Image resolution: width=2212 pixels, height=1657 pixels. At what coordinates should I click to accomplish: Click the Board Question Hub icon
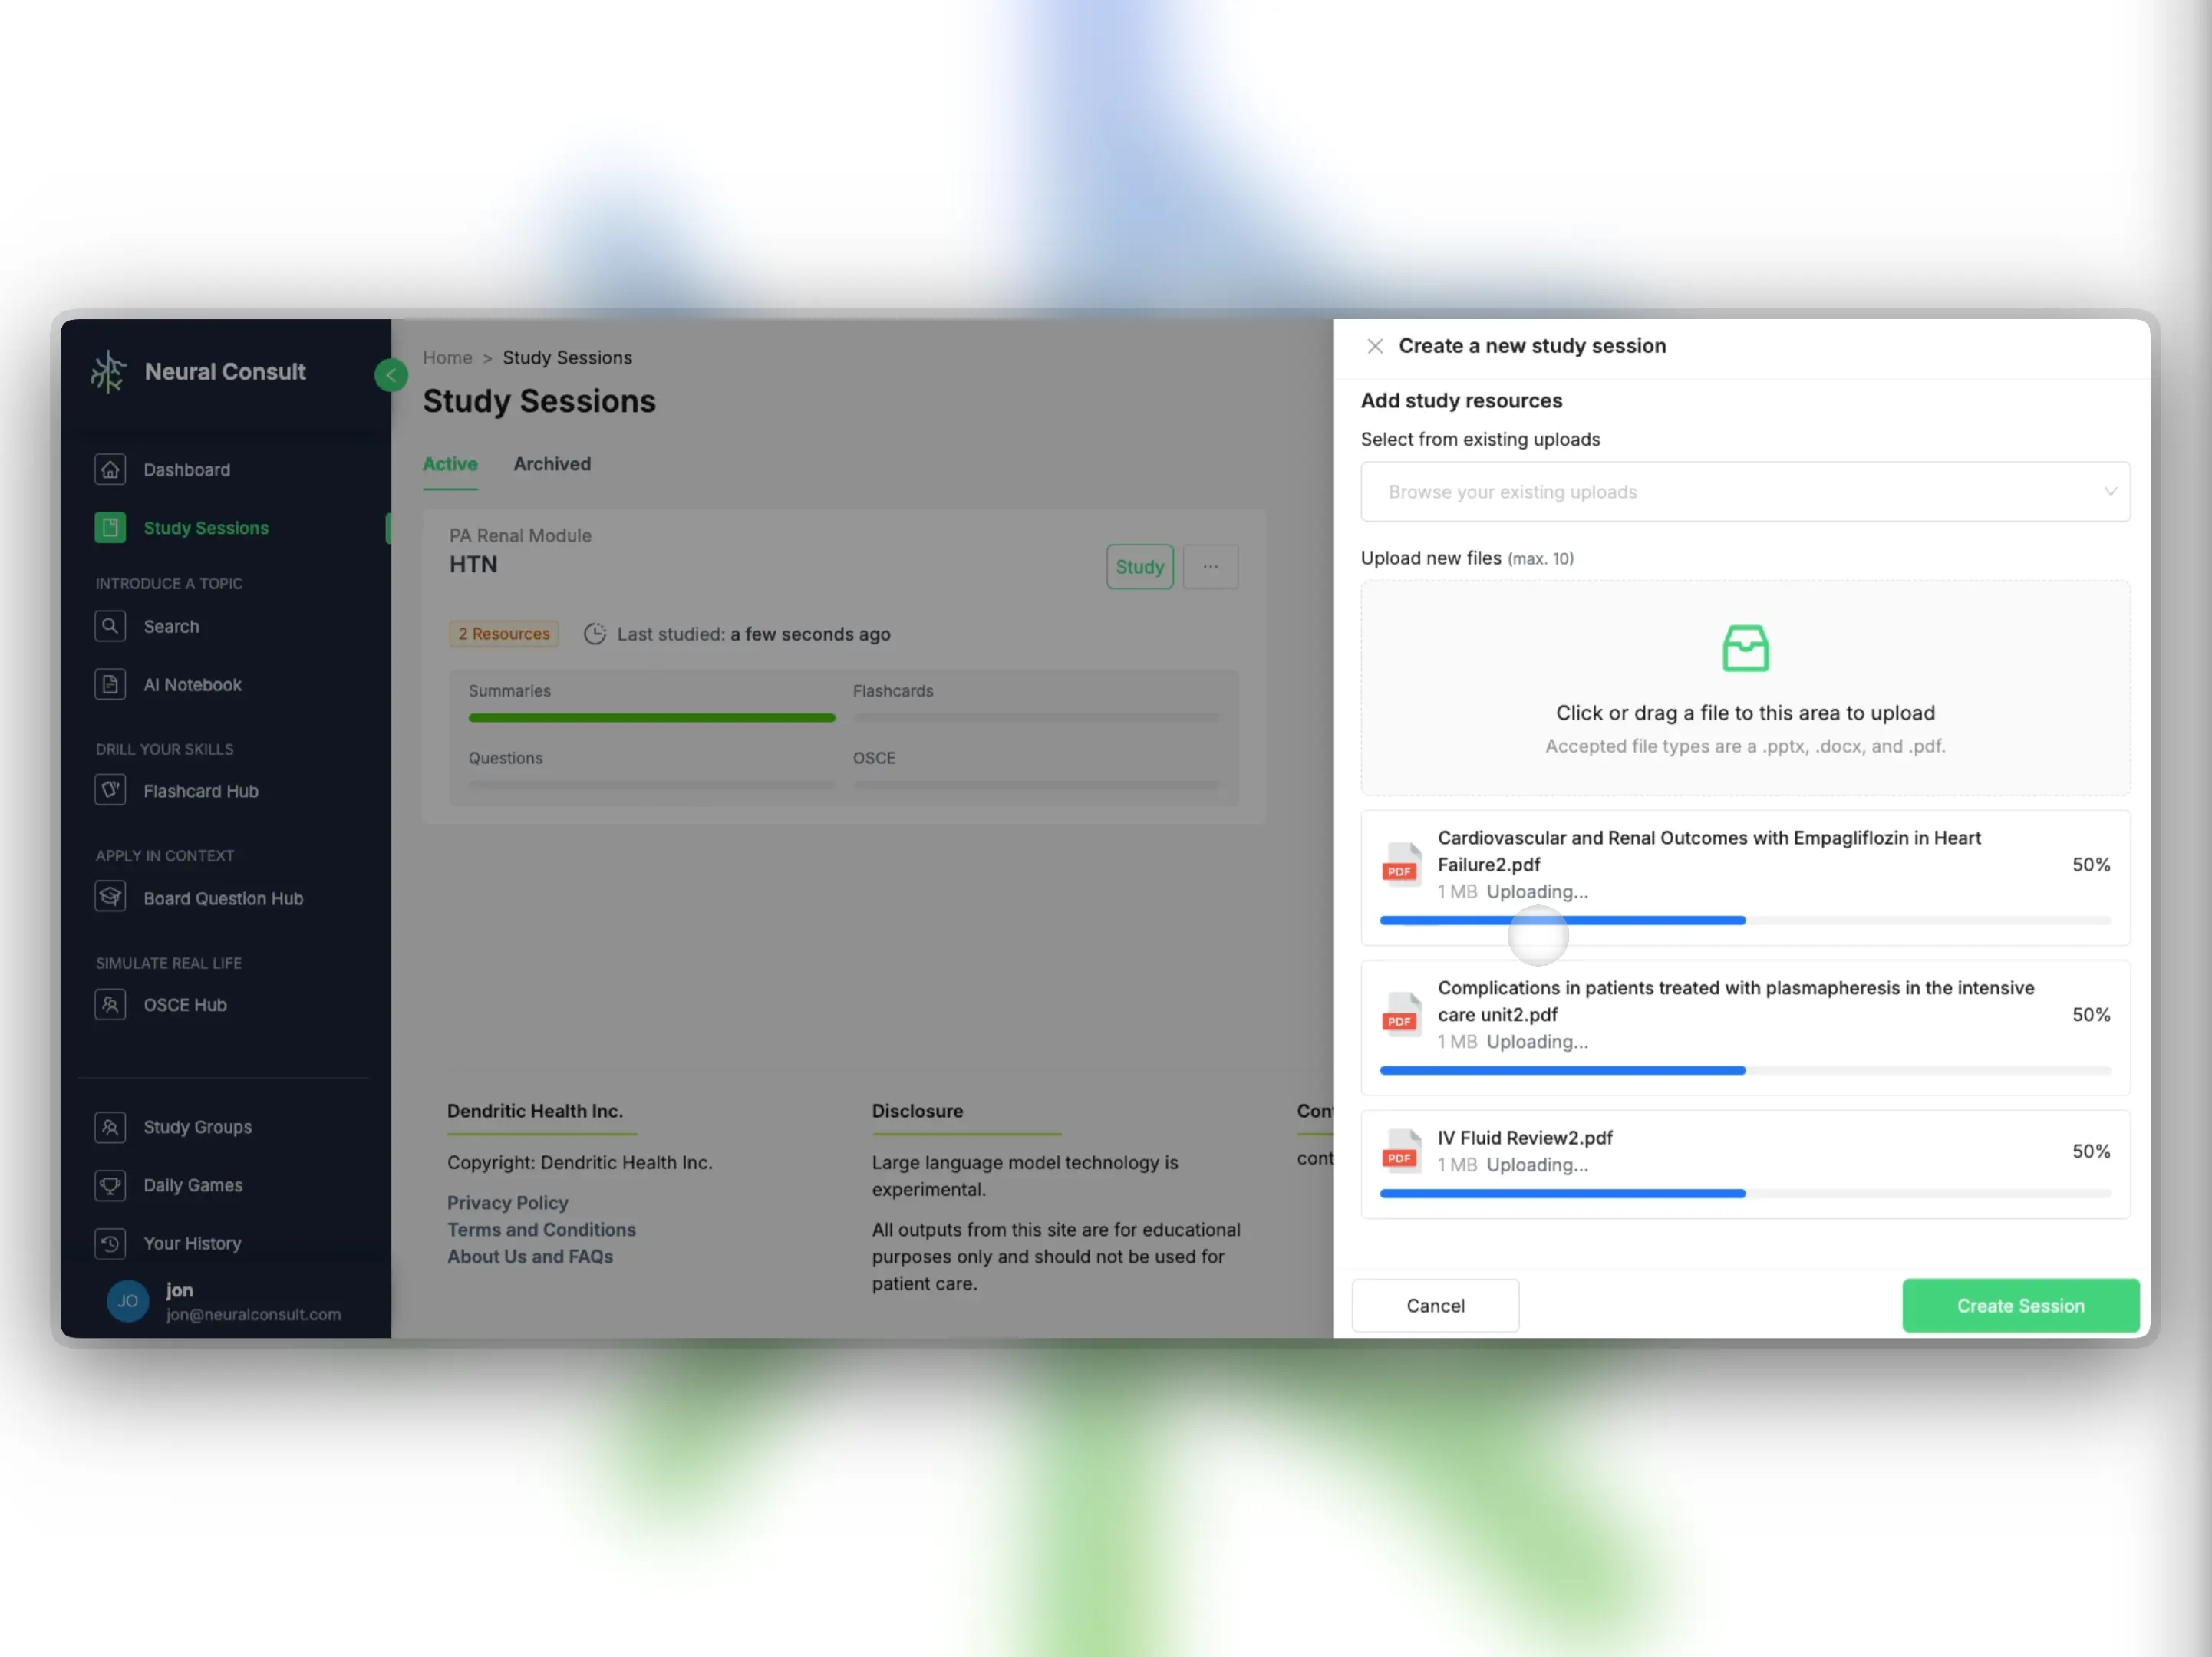coord(110,897)
